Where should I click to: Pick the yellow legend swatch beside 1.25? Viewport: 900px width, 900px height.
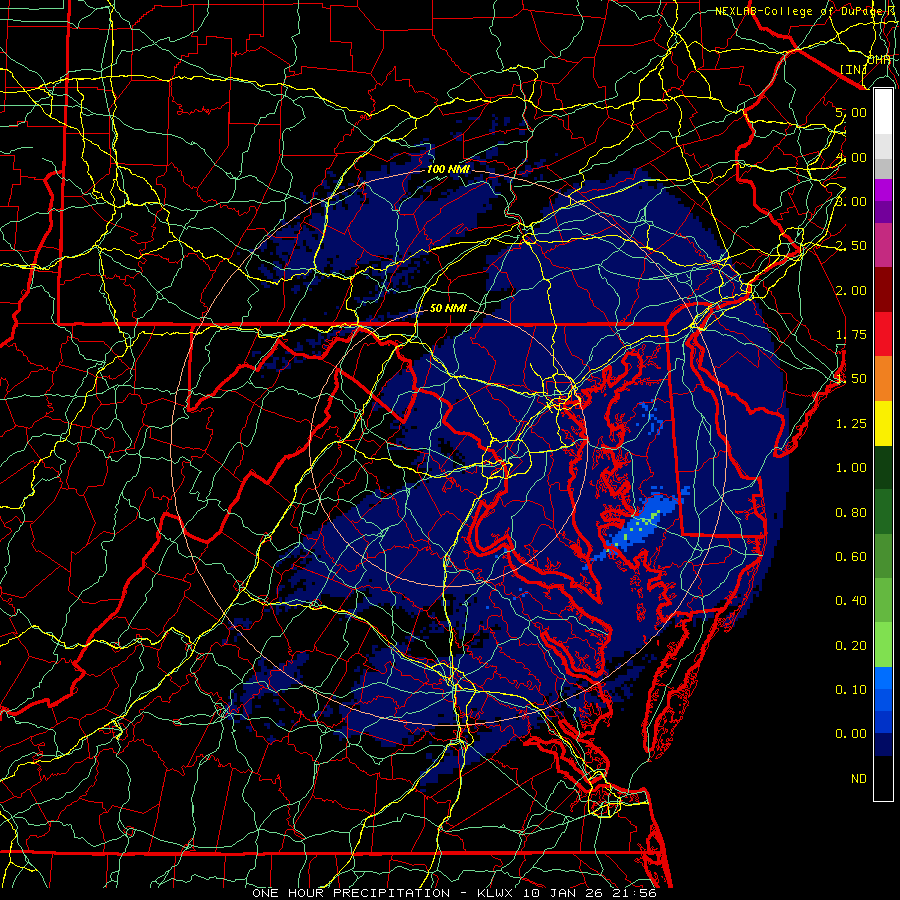(883, 423)
